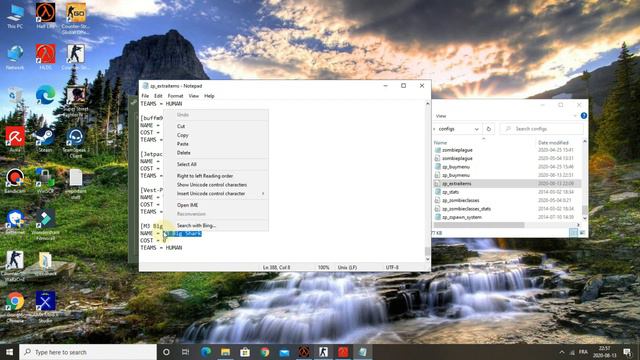
Task: Open Chrome from the taskbar
Action: [264, 352]
